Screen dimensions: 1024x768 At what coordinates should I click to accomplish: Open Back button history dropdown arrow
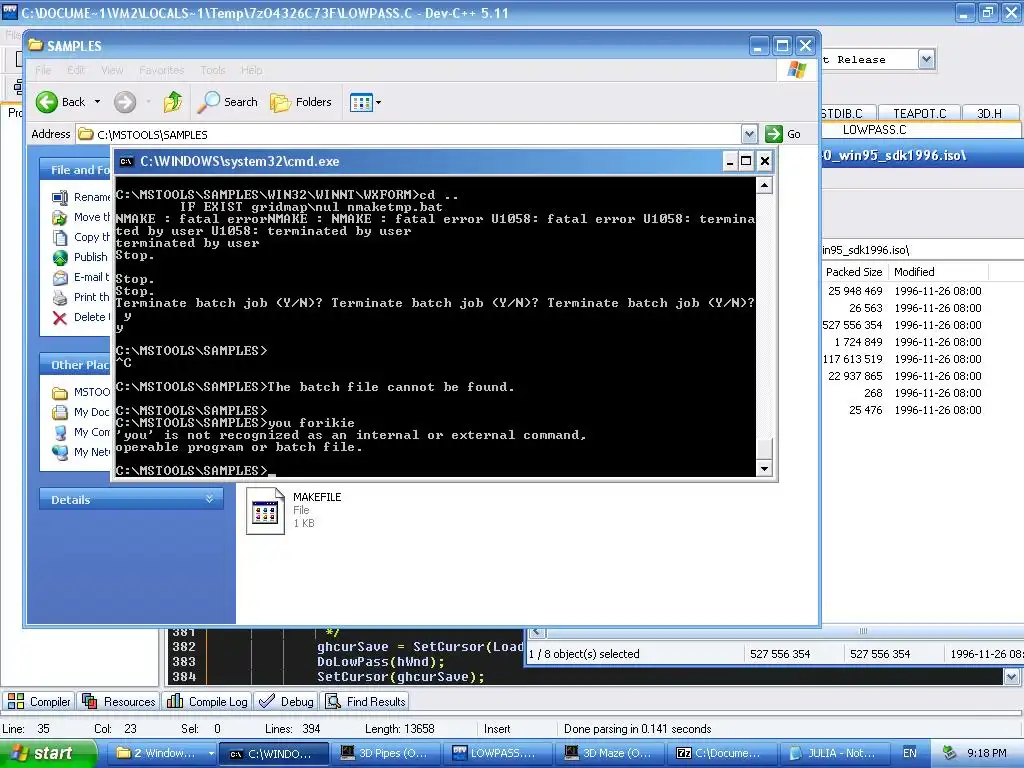(x=97, y=102)
